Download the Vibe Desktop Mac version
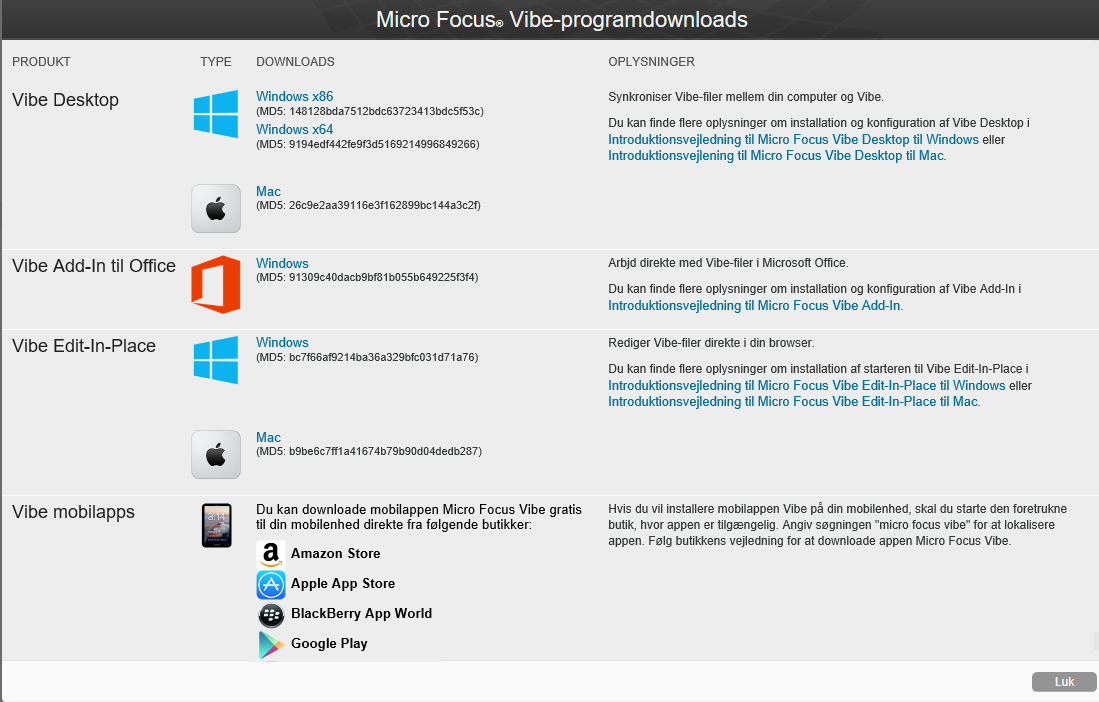 click(268, 192)
